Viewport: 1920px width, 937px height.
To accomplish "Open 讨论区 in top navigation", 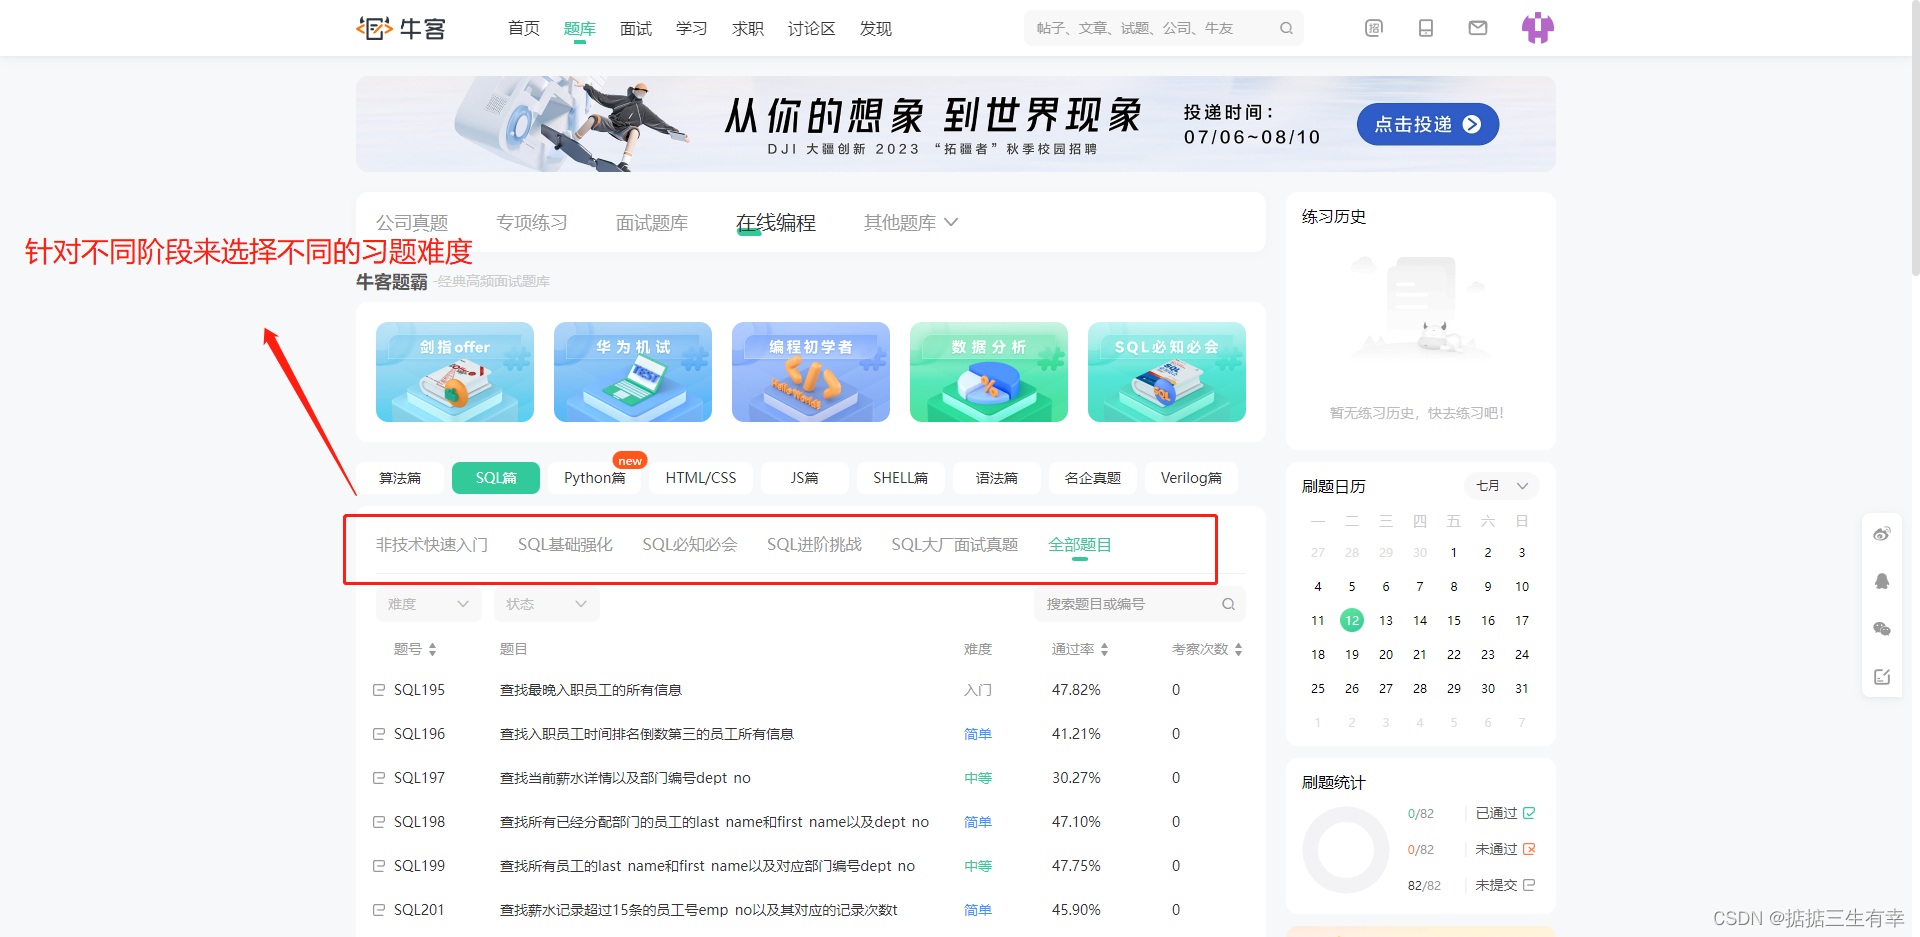I will coord(812,28).
